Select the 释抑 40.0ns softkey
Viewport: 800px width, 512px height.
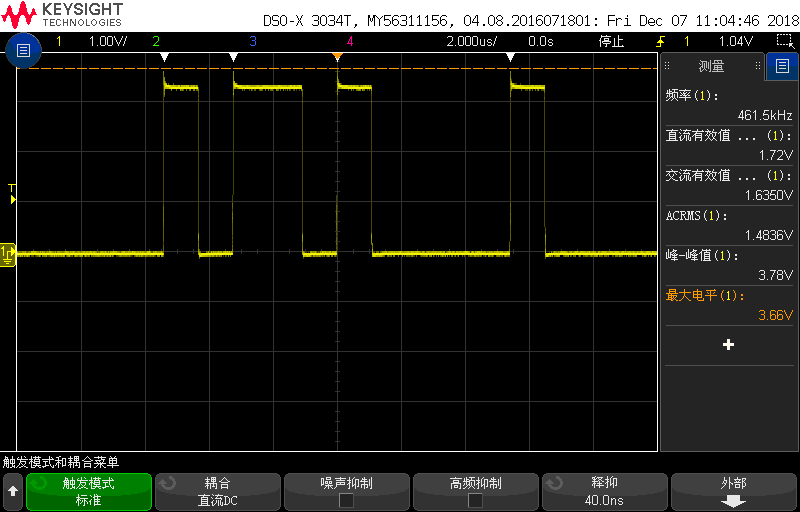point(605,492)
